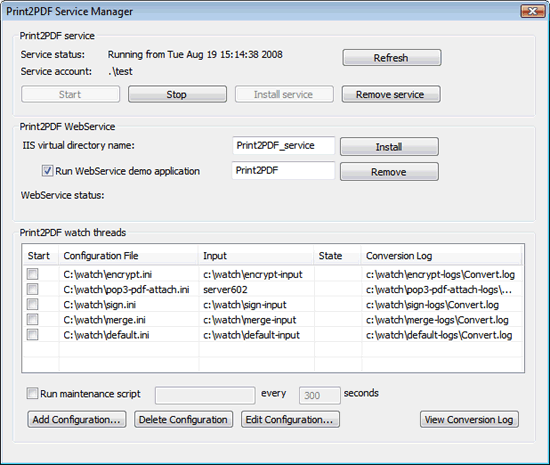Tick Start checkbox for default.ini

click(33, 335)
